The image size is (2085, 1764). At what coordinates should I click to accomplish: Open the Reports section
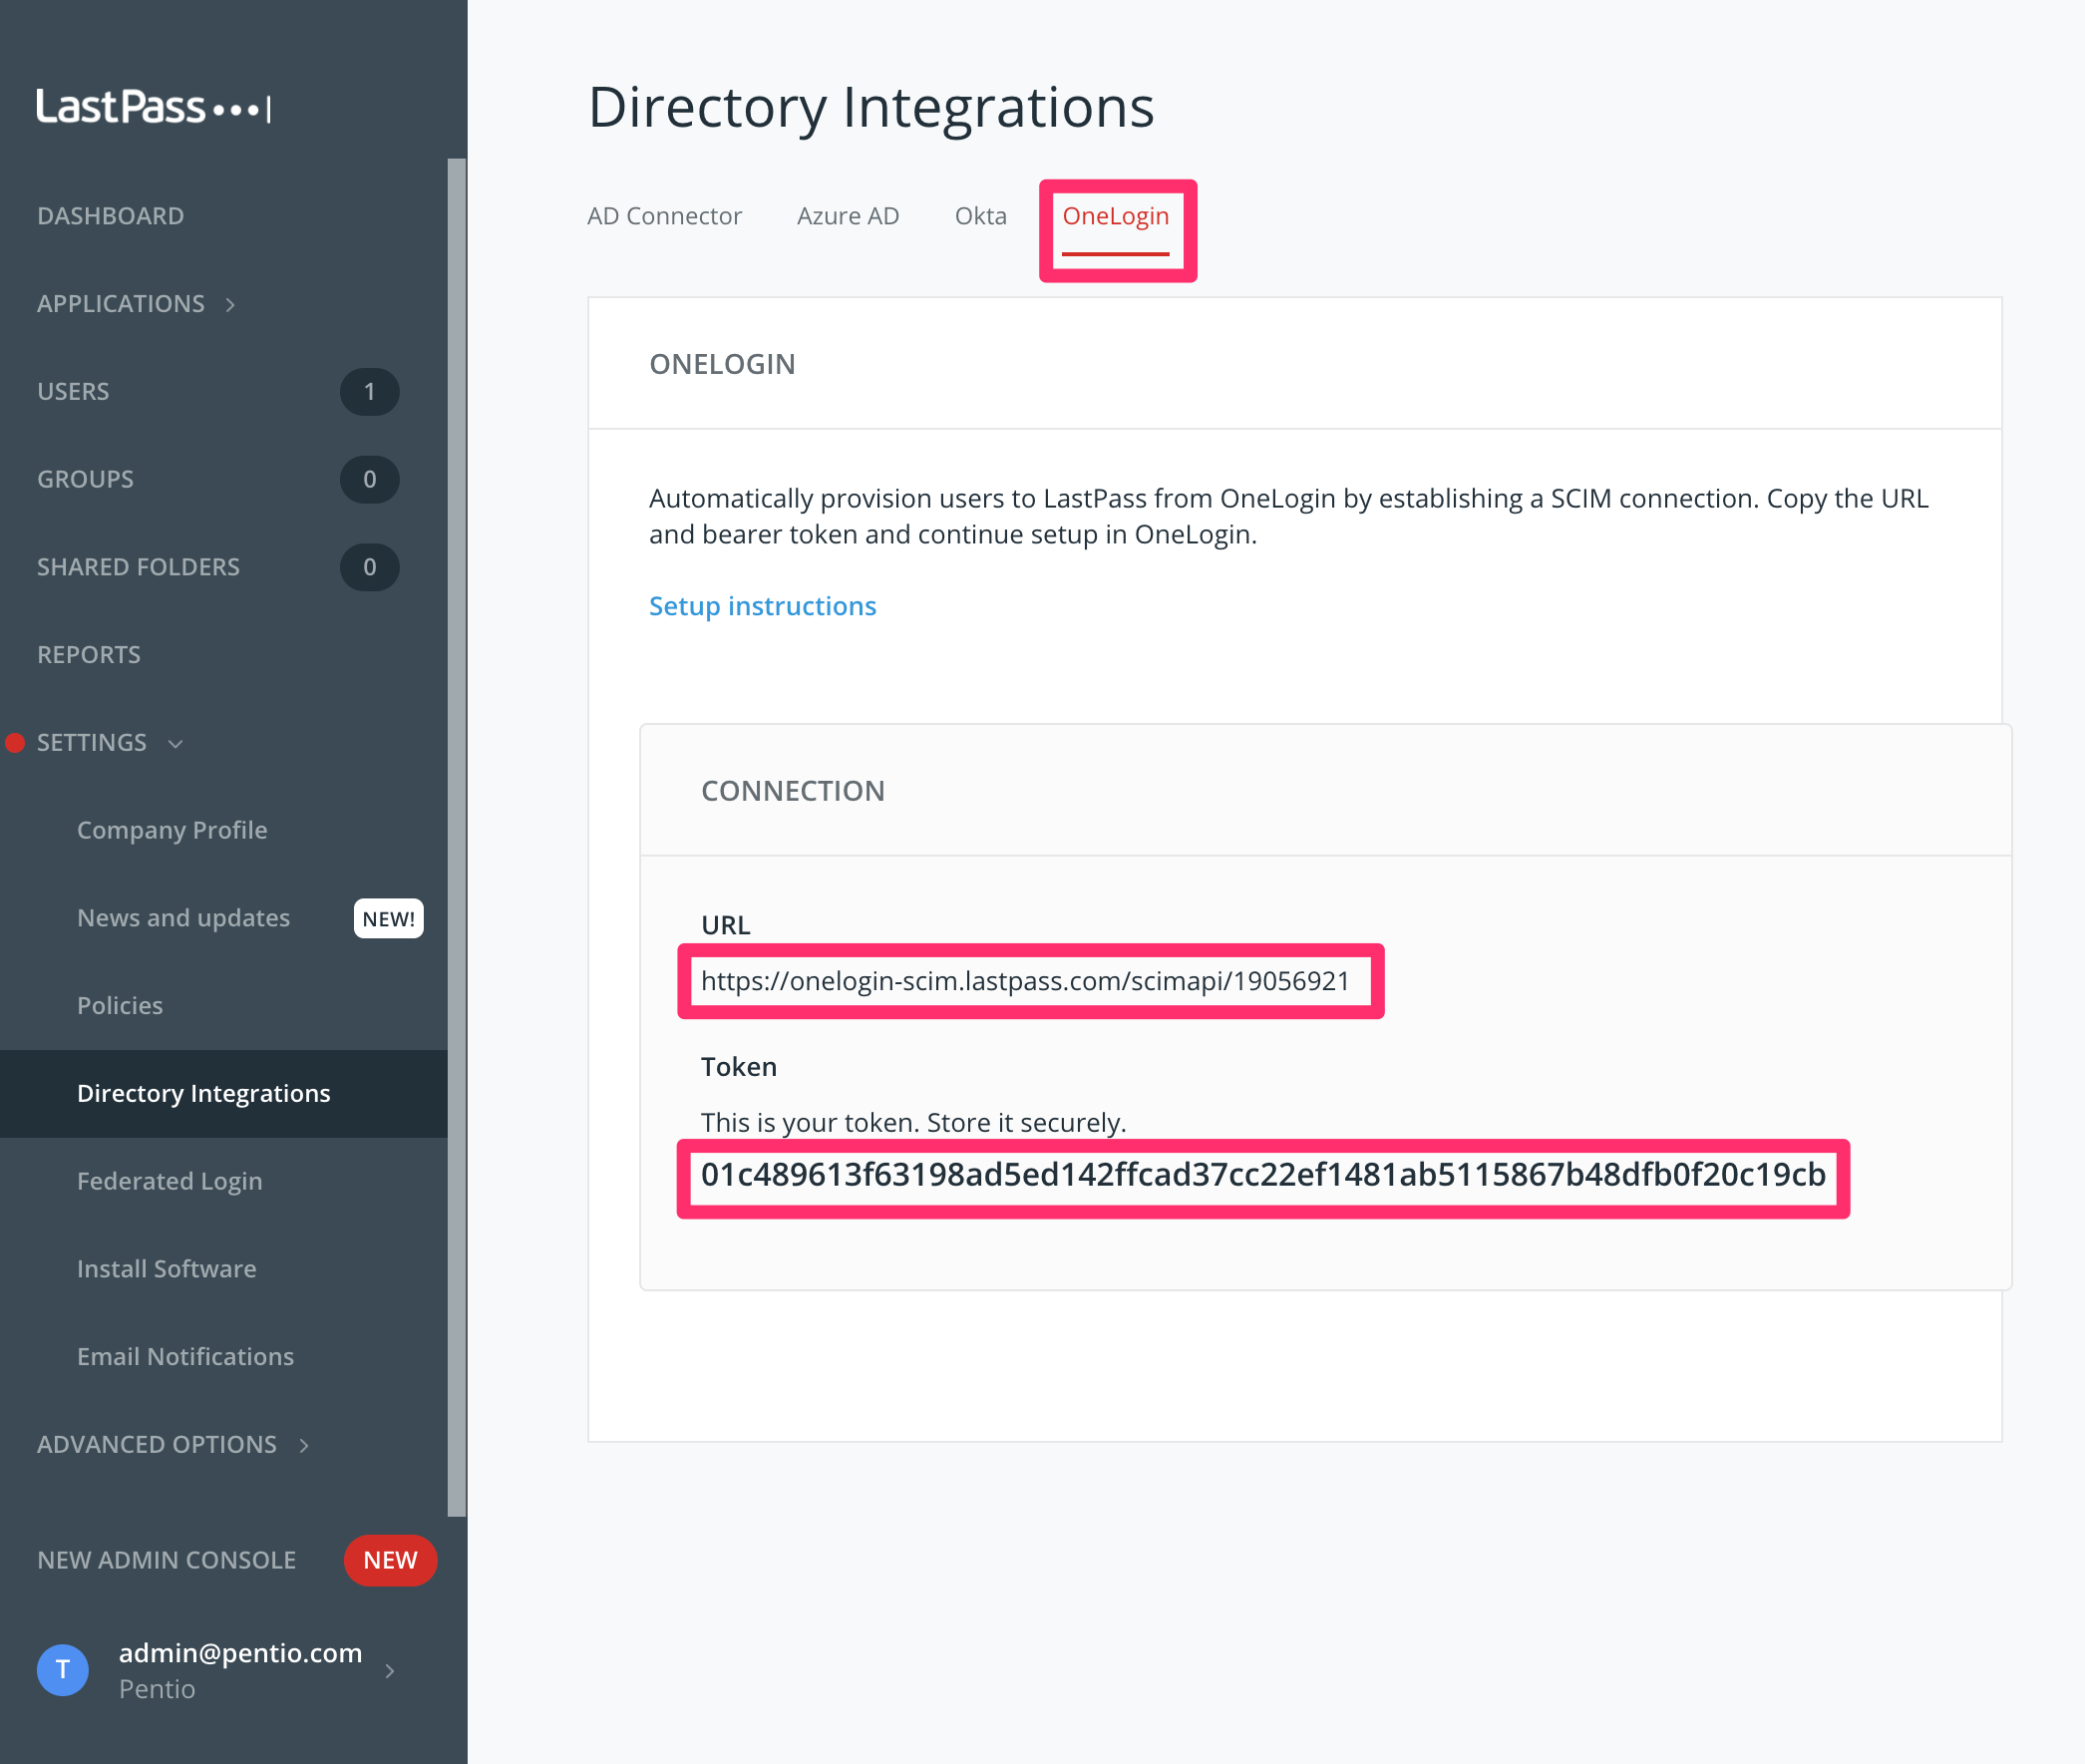pos(89,655)
